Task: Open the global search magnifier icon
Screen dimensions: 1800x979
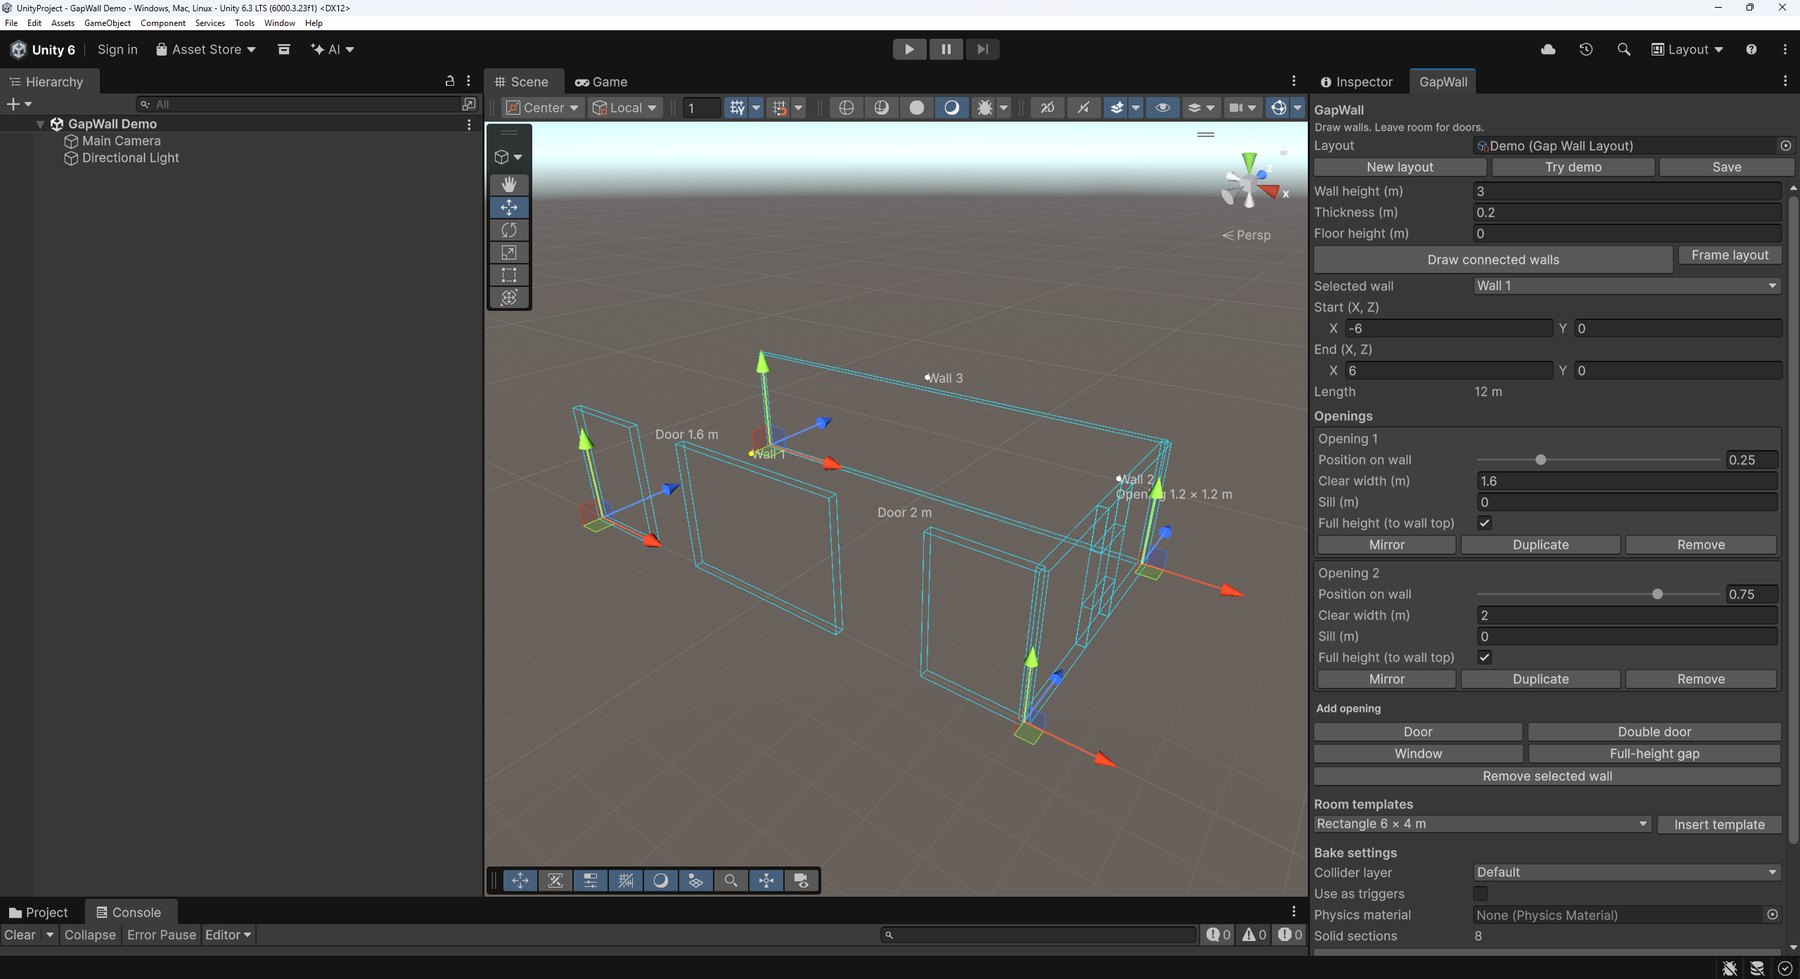Action: click(1623, 49)
